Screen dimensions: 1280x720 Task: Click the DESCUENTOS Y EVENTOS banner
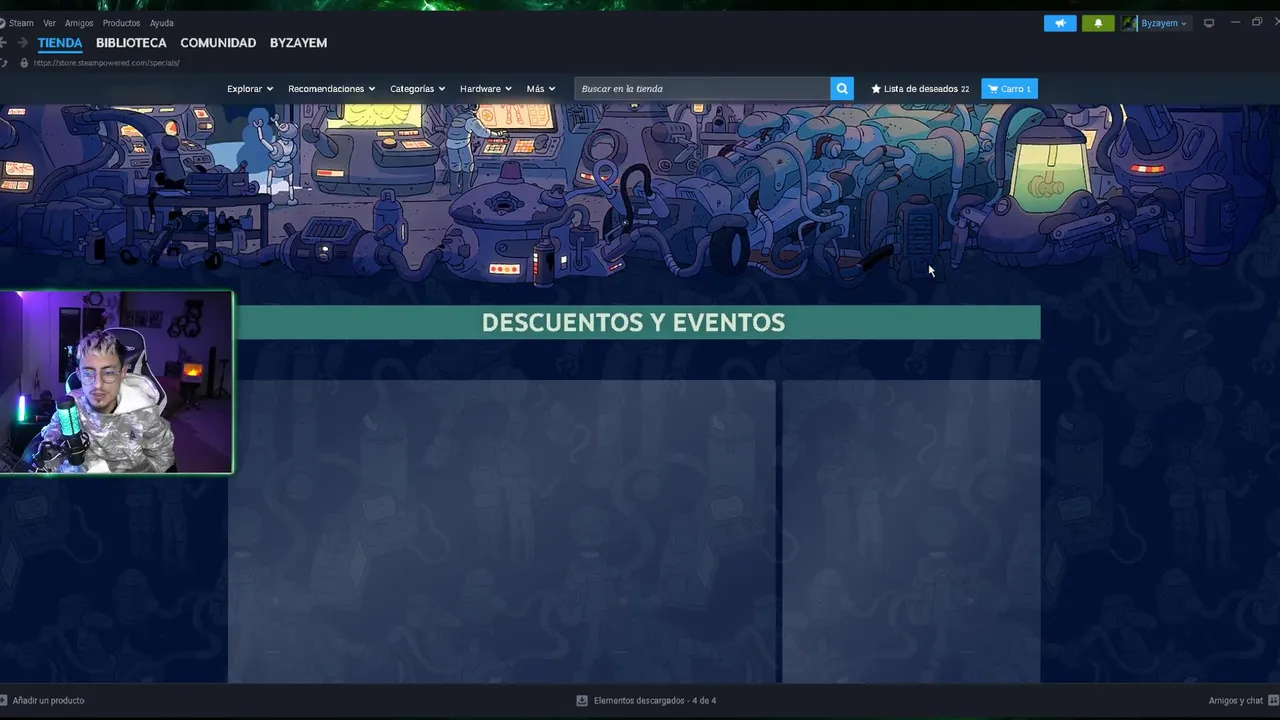634,322
